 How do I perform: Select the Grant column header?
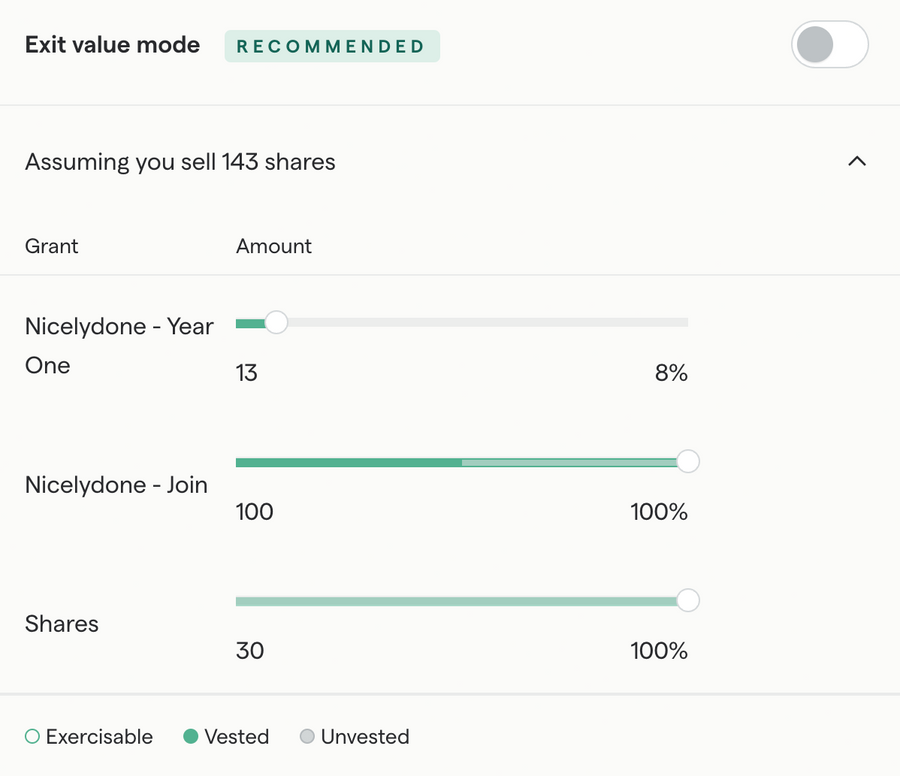[52, 246]
